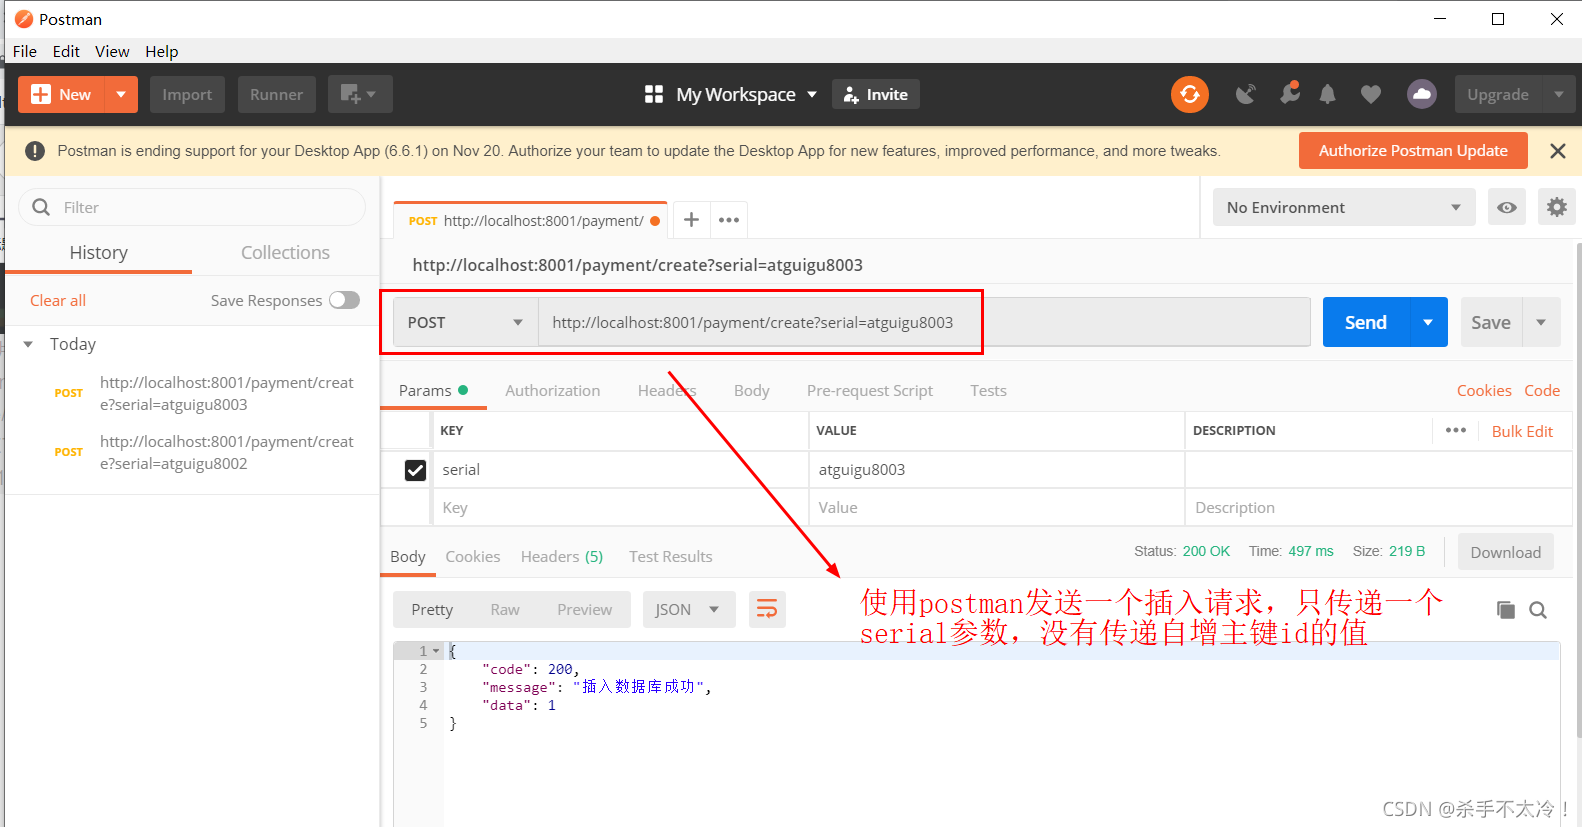This screenshot has width=1582, height=827.
Task: Click the sync status icon
Action: click(x=1190, y=94)
